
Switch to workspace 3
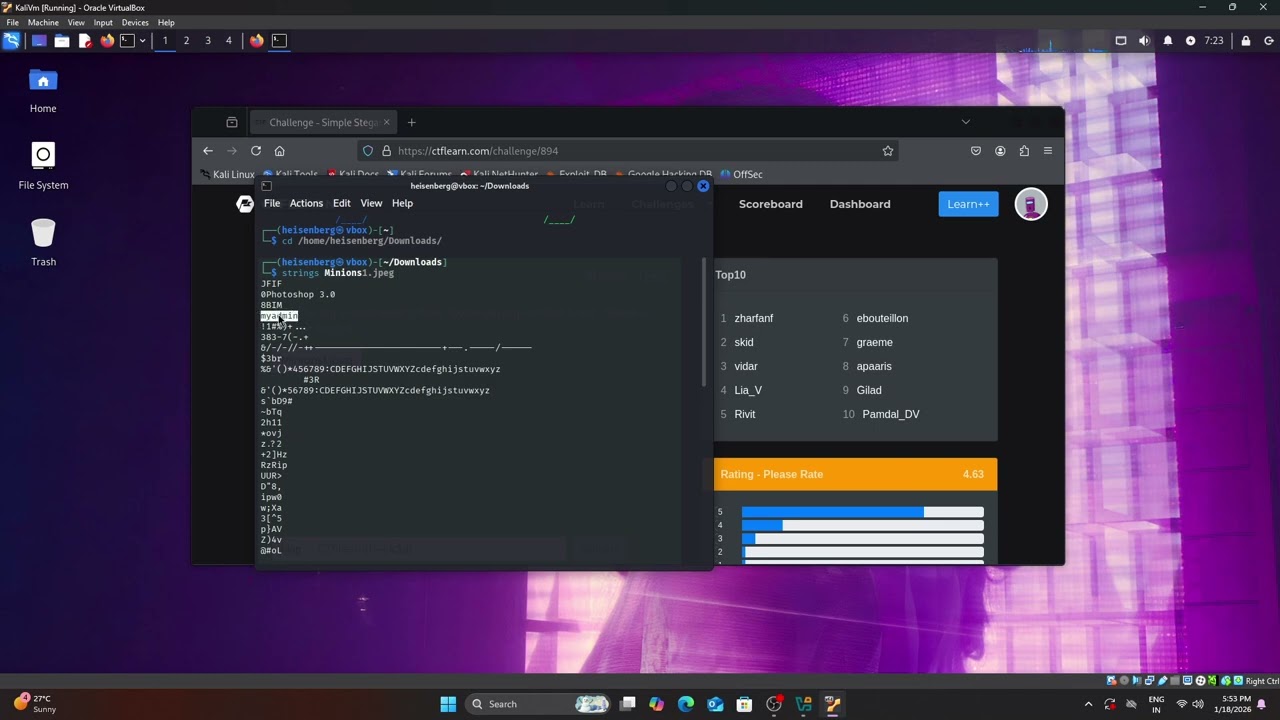pyautogui.click(x=208, y=41)
